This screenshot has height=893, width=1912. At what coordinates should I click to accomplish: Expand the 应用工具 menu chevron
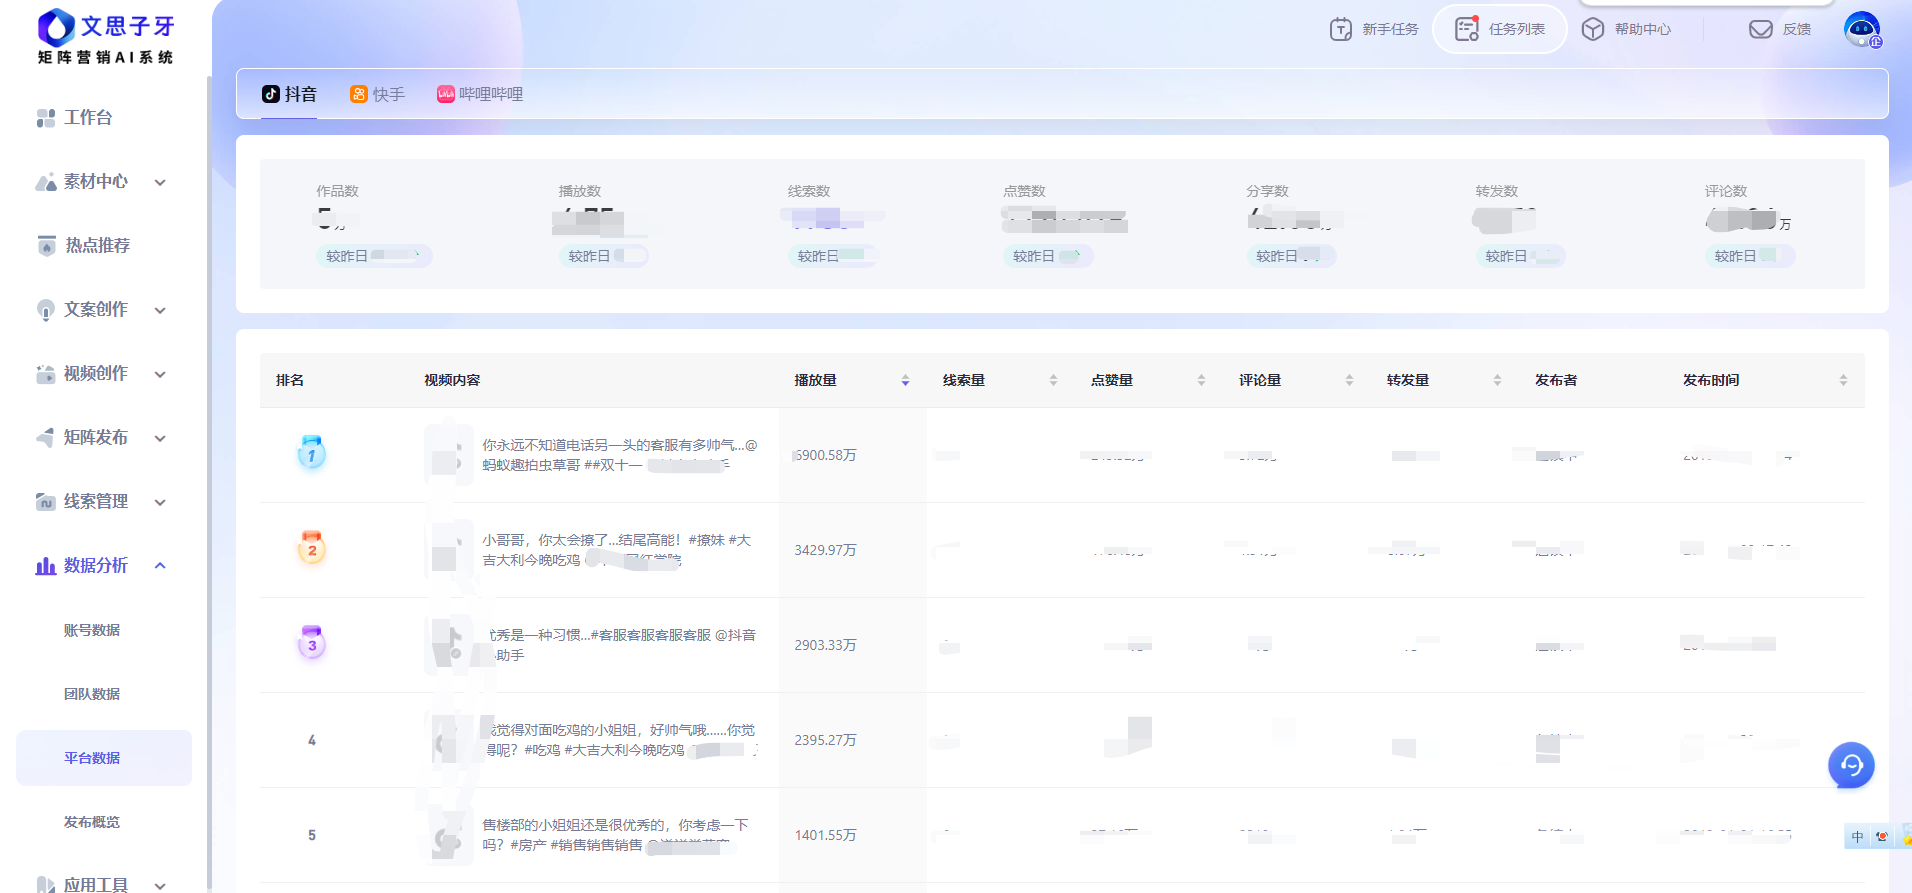coord(160,885)
